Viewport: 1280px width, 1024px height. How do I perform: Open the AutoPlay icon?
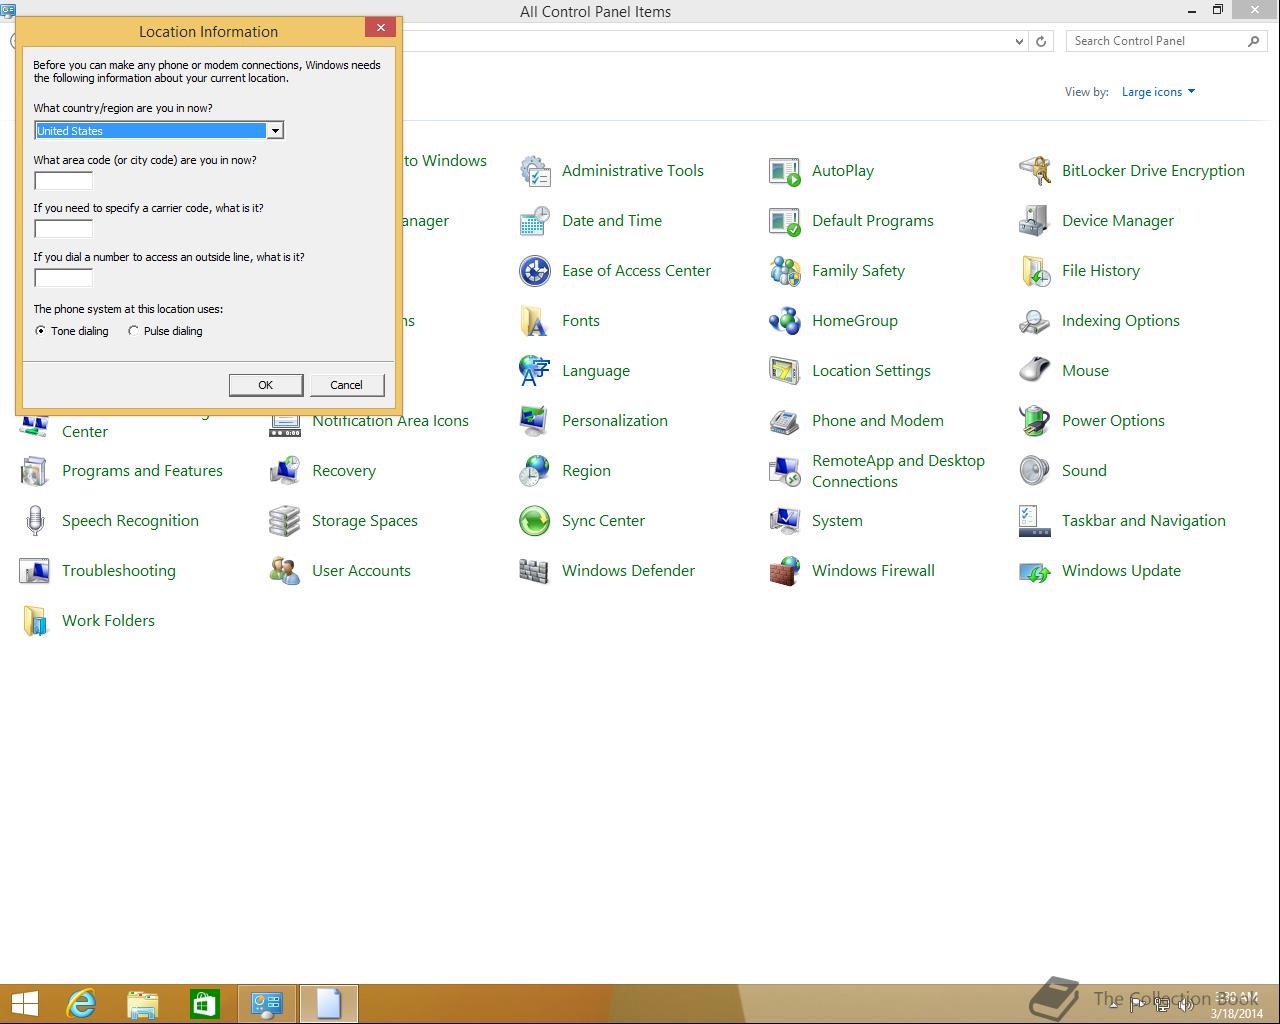coord(785,171)
